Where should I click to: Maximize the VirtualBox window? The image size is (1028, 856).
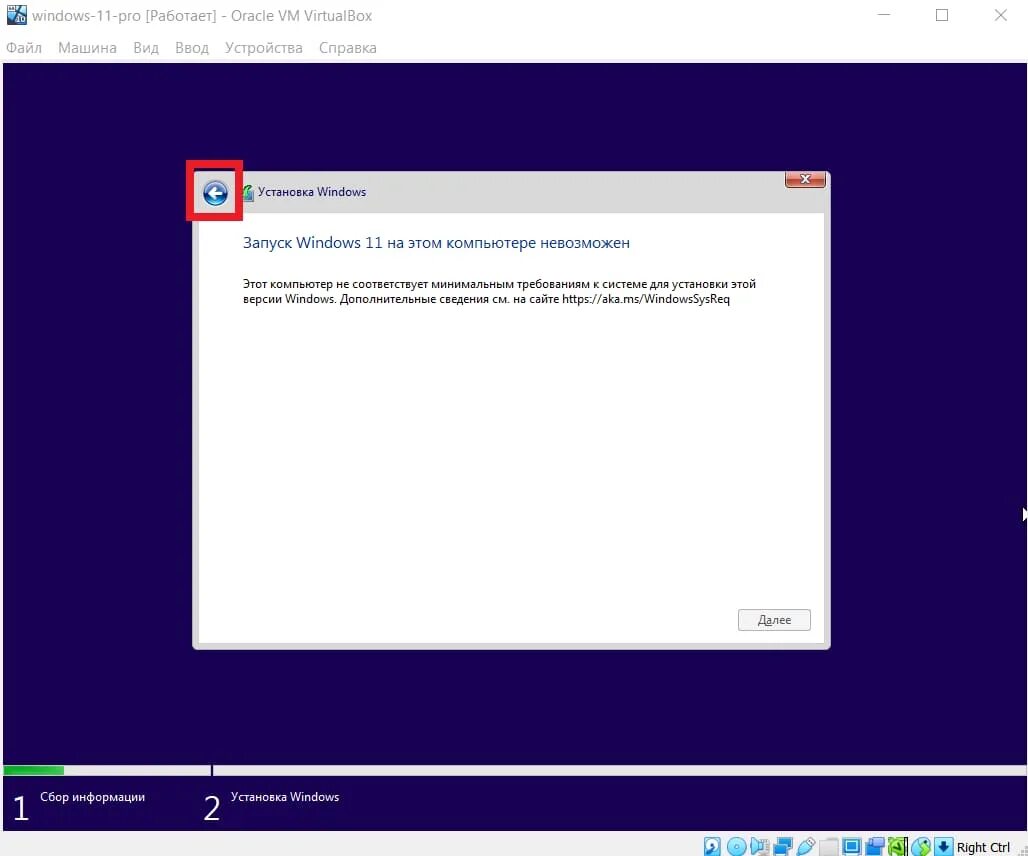coord(941,15)
